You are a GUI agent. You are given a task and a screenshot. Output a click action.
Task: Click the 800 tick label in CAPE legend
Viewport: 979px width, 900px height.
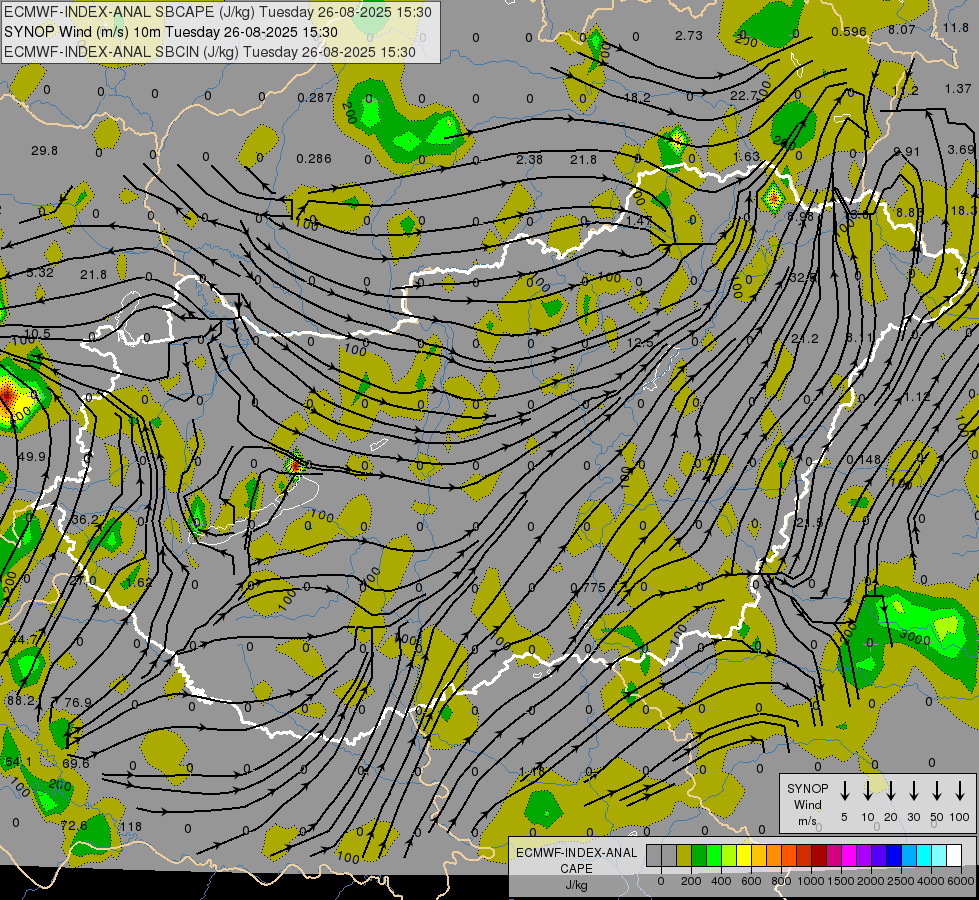coord(781,881)
